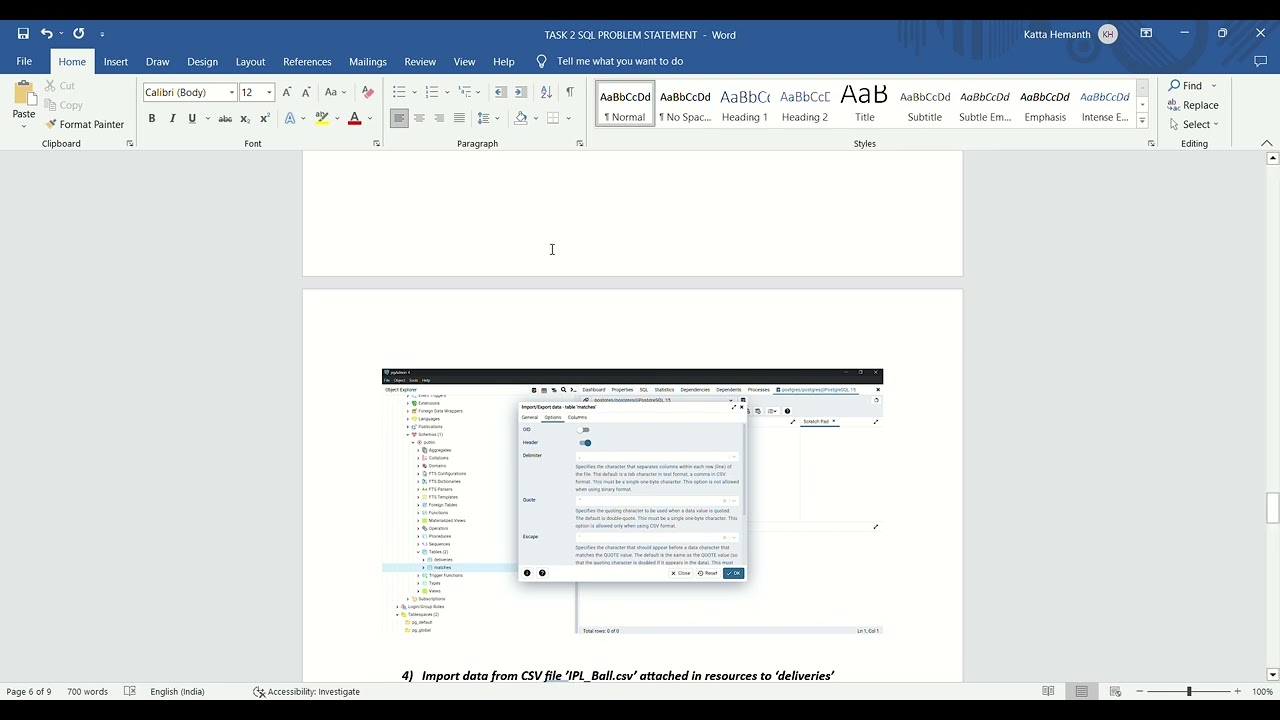The image size is (1280, 720).
Task: Toggle underline formatting
Action: coord(192,118)
